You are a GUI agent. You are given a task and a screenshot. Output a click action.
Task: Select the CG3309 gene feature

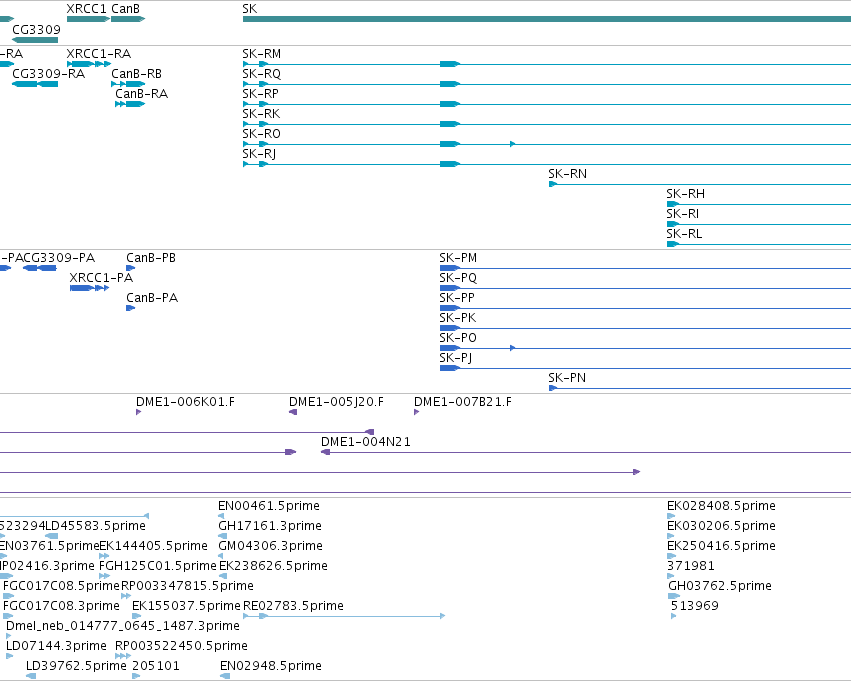point(35,40)
